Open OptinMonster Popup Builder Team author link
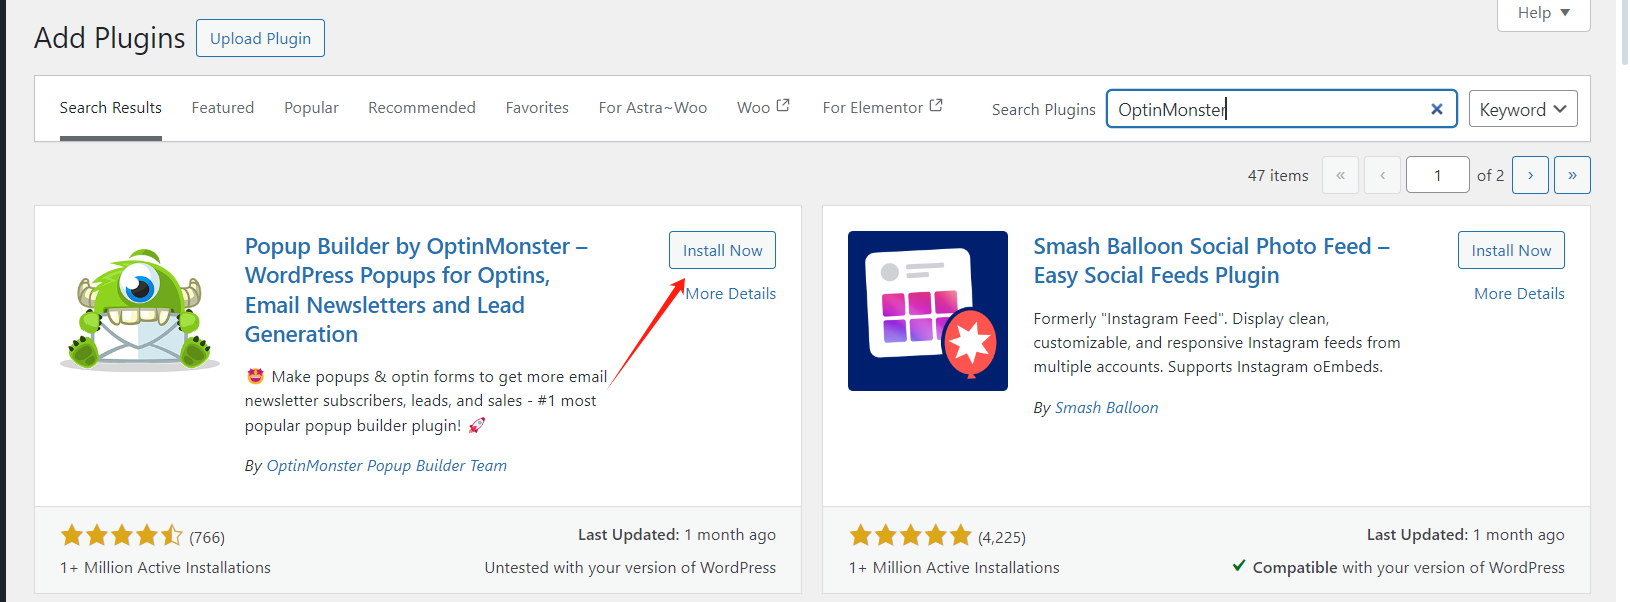Viewport: 1630px width, 602px height. 387,465
